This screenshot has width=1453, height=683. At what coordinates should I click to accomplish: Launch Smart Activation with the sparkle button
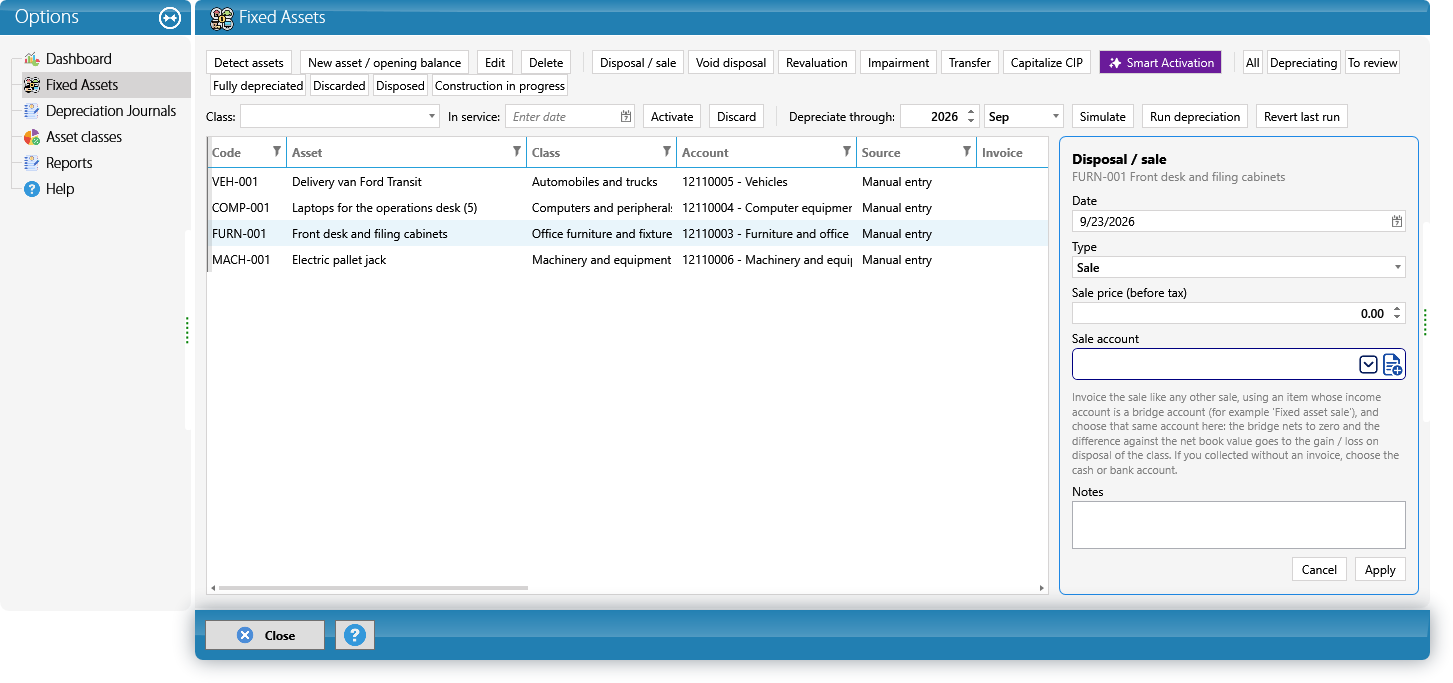tap(1161, 62)
